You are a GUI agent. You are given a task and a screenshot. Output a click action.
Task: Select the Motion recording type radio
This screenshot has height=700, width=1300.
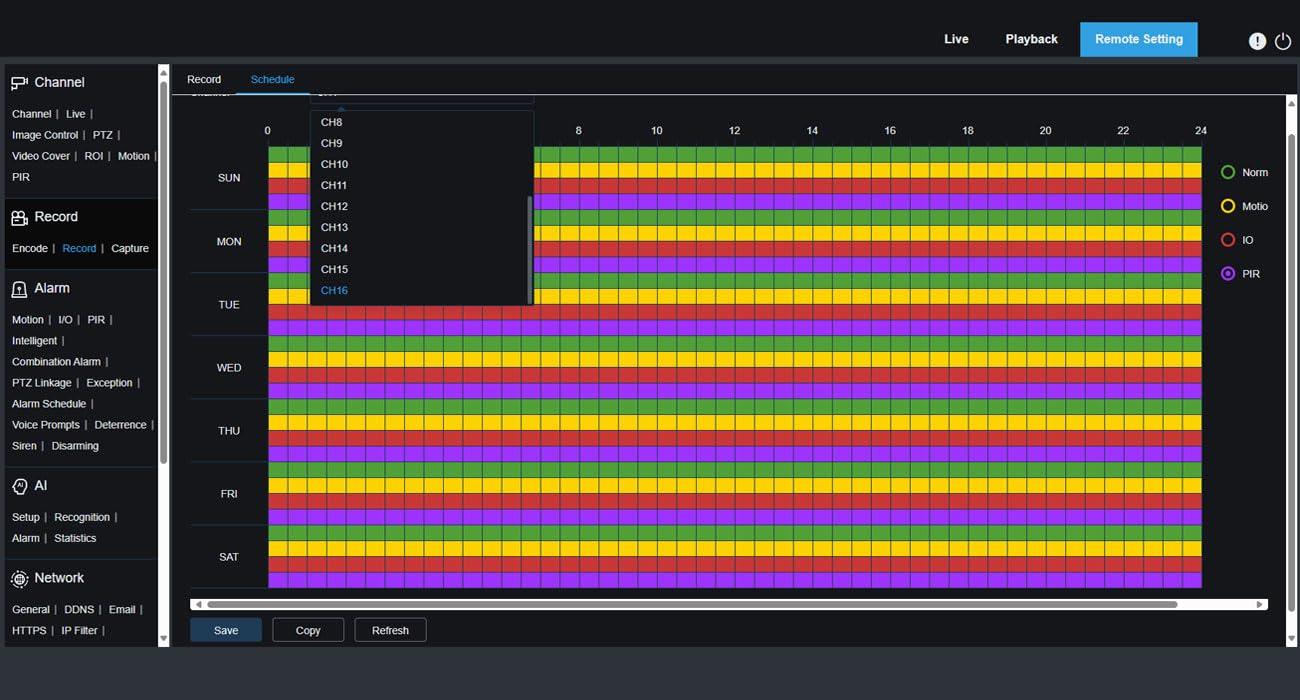[x=1228, y=206]
